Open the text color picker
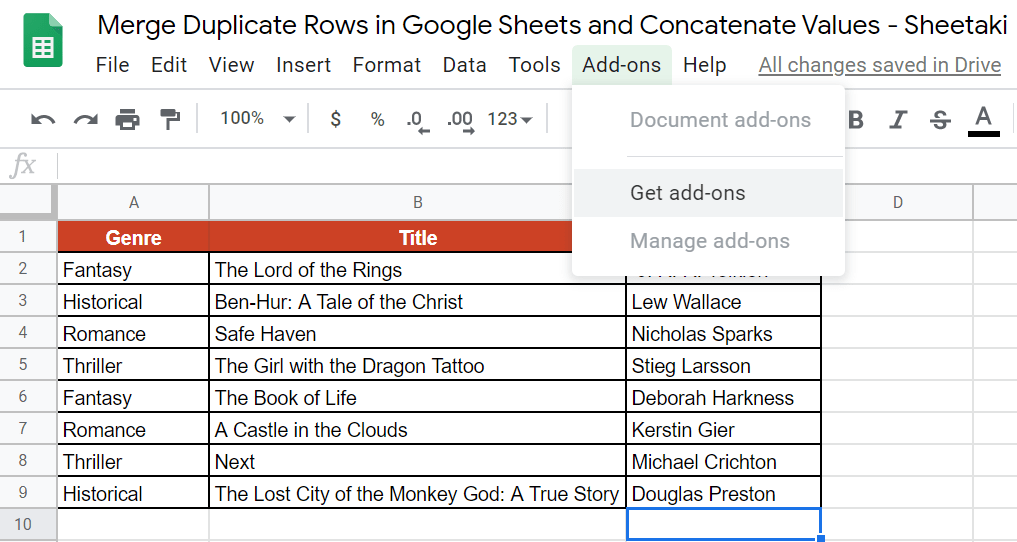 point(983,121)
